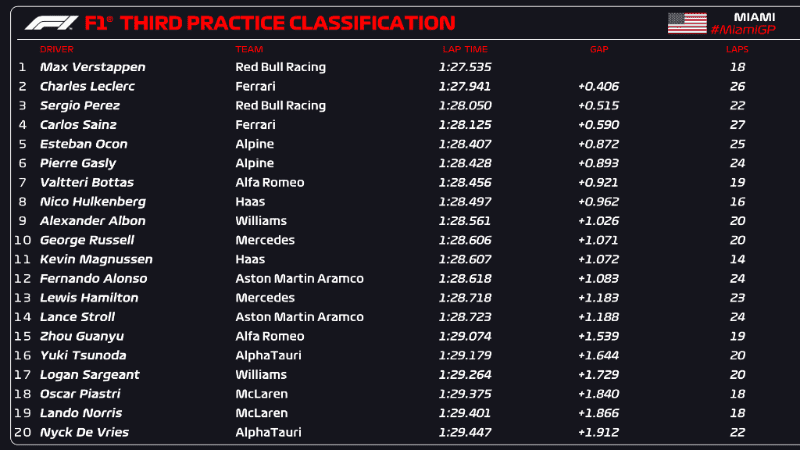Select the LAP TIME column header
The height and width of the screenshot is (450, 800).
464,49
